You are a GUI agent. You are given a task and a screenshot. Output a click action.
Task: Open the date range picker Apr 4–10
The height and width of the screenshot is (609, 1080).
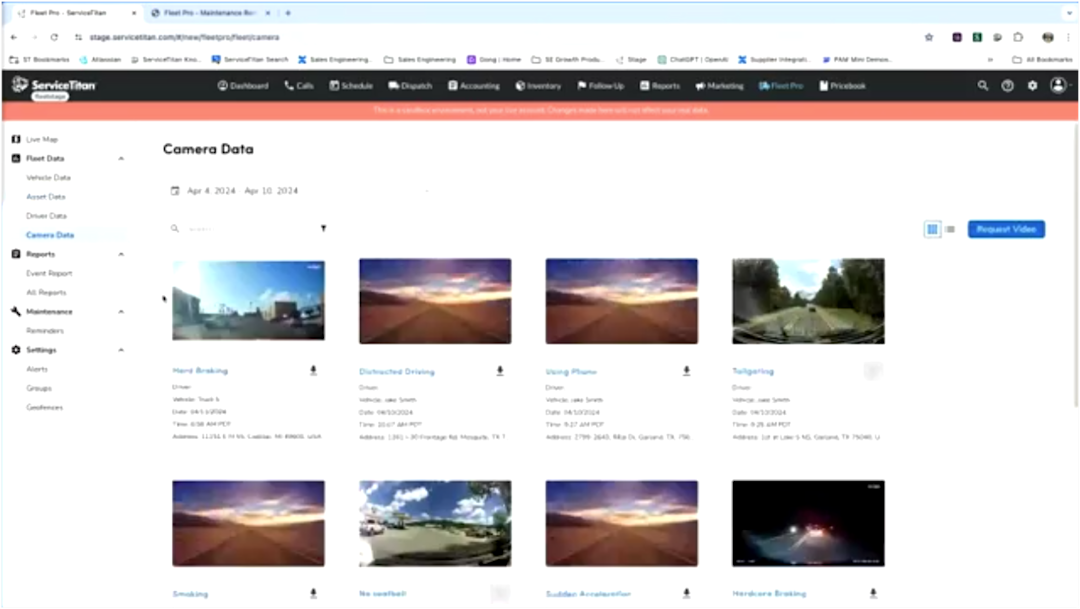(x=235, y=191)
